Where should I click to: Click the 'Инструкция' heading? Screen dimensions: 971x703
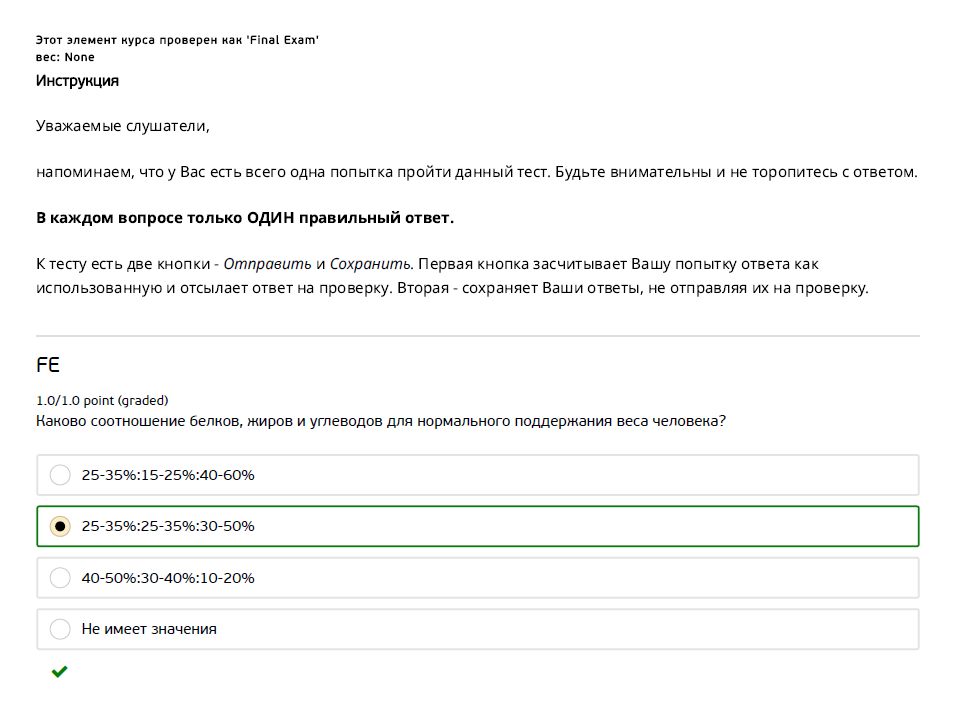click(x=77, y=81)
